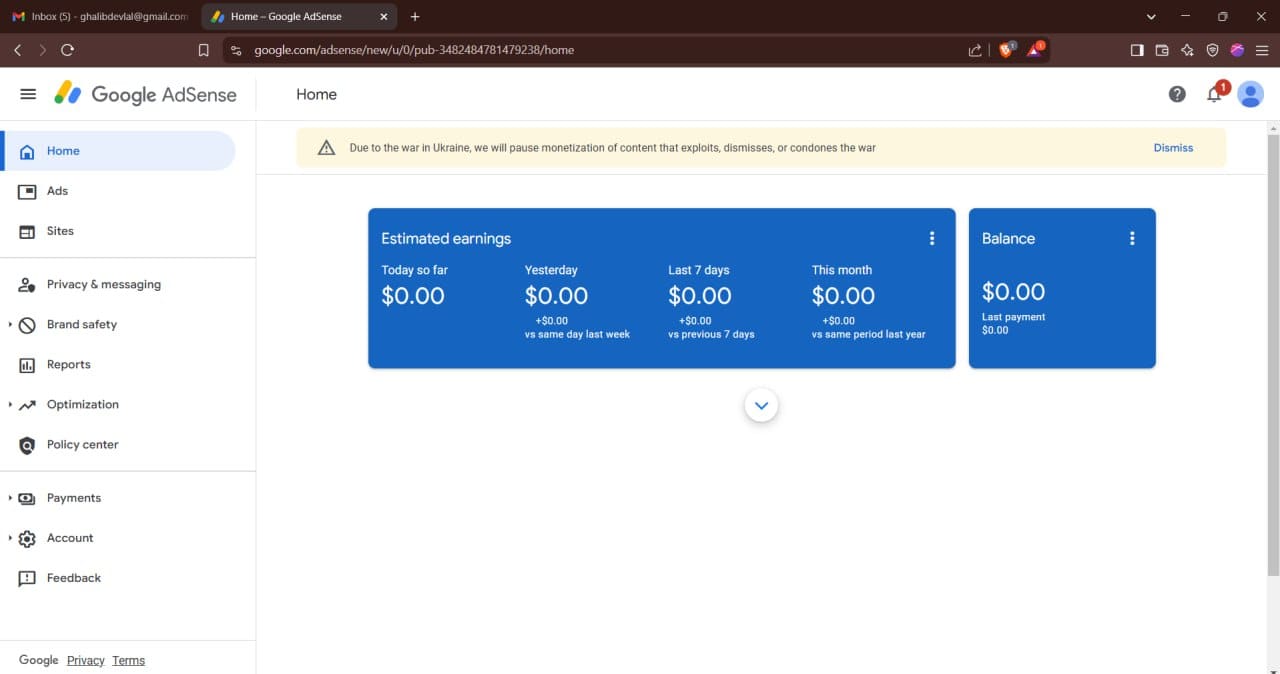Expand the Brand safety section

pos(11,324)
